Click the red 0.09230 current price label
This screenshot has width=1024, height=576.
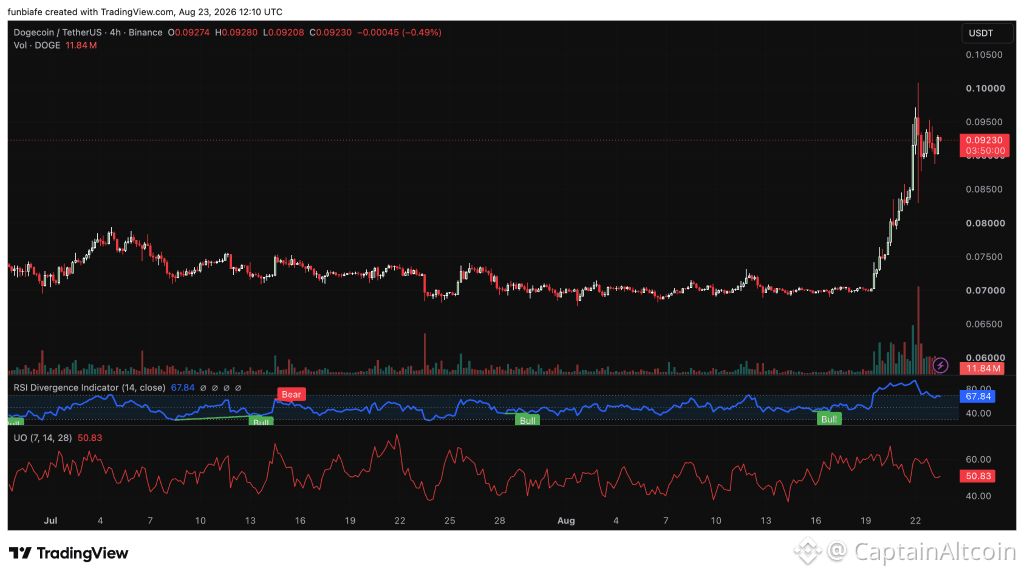click(x=984, y=140)
